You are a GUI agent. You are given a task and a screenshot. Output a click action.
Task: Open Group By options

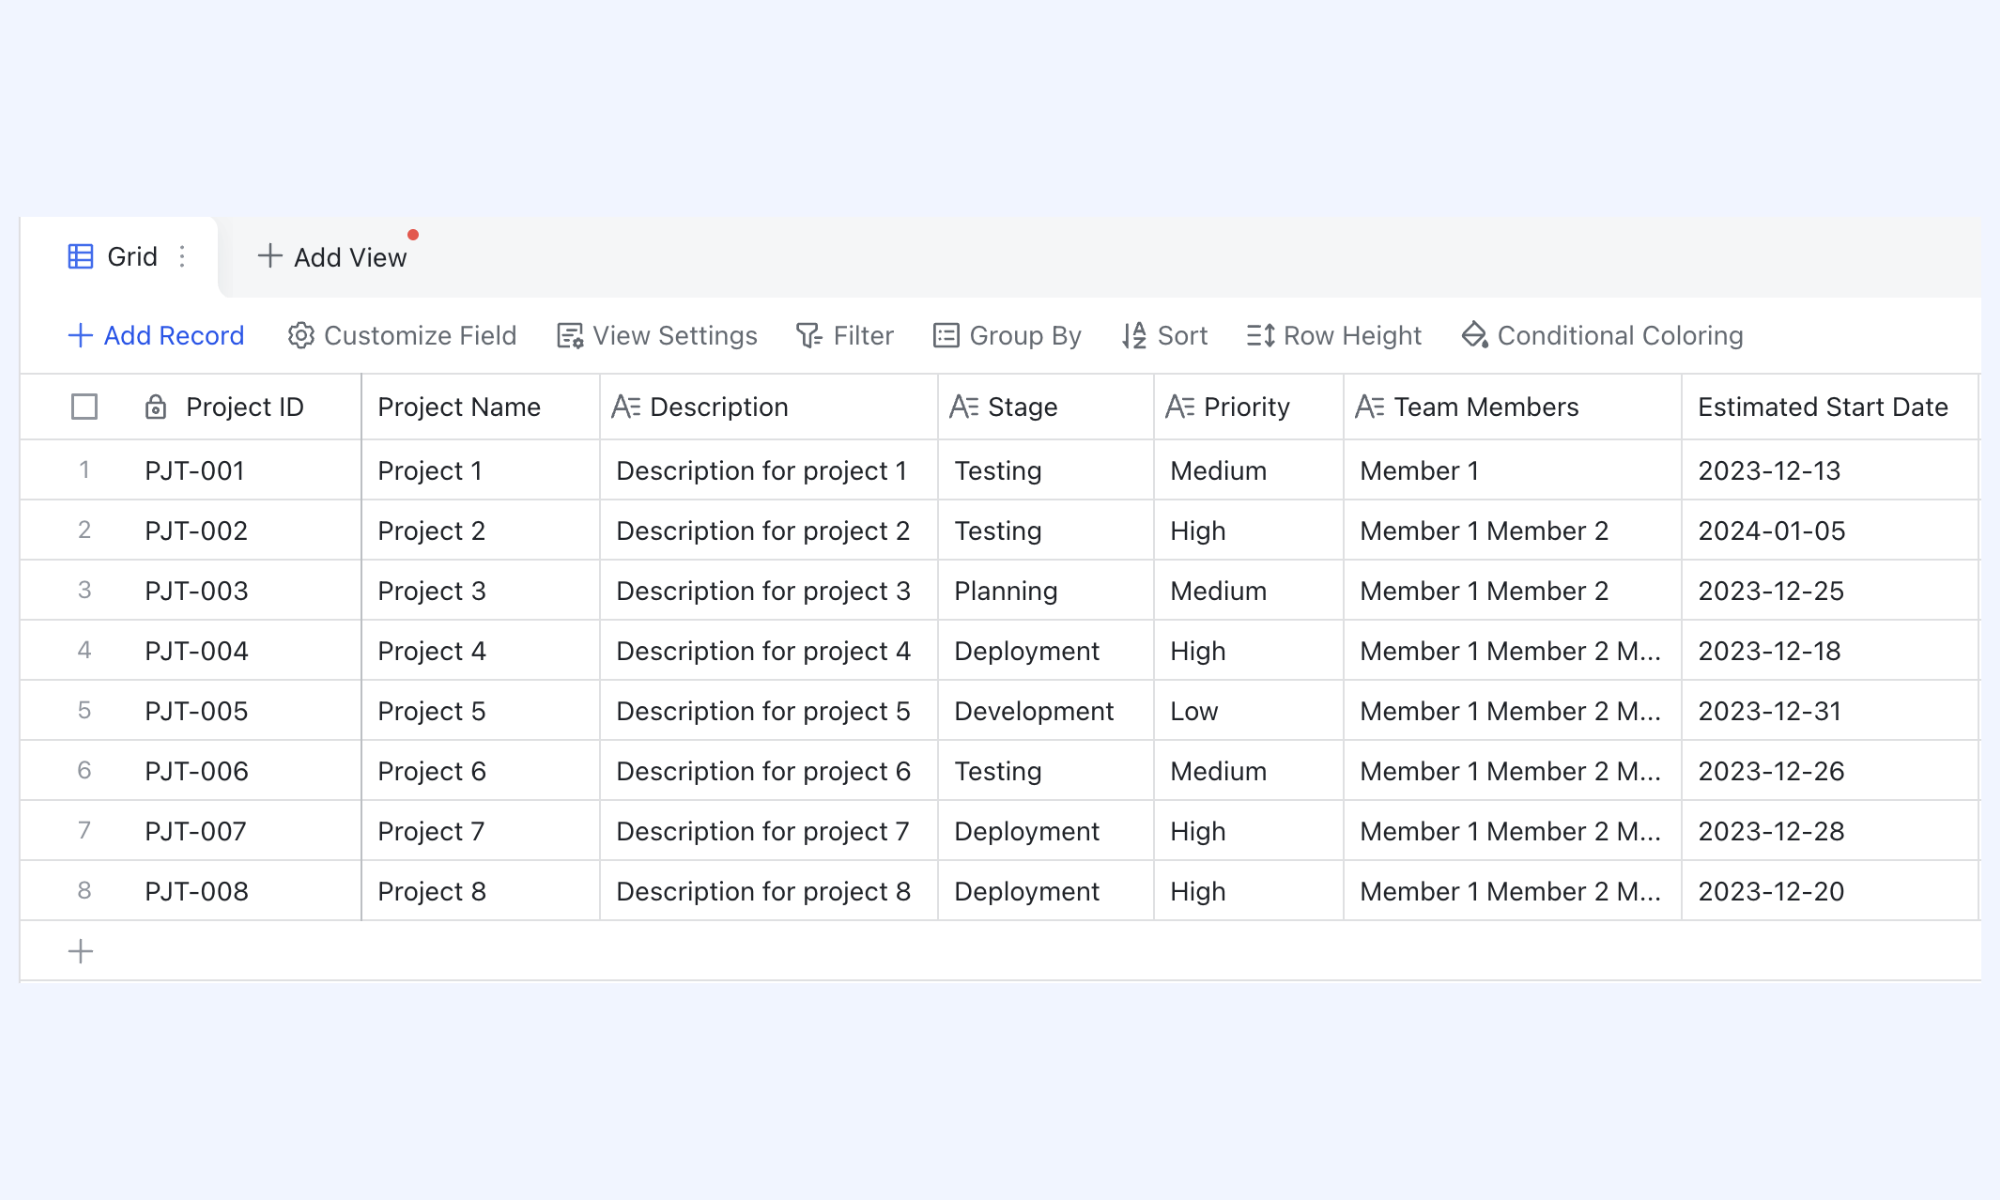tap(1007, 336)
